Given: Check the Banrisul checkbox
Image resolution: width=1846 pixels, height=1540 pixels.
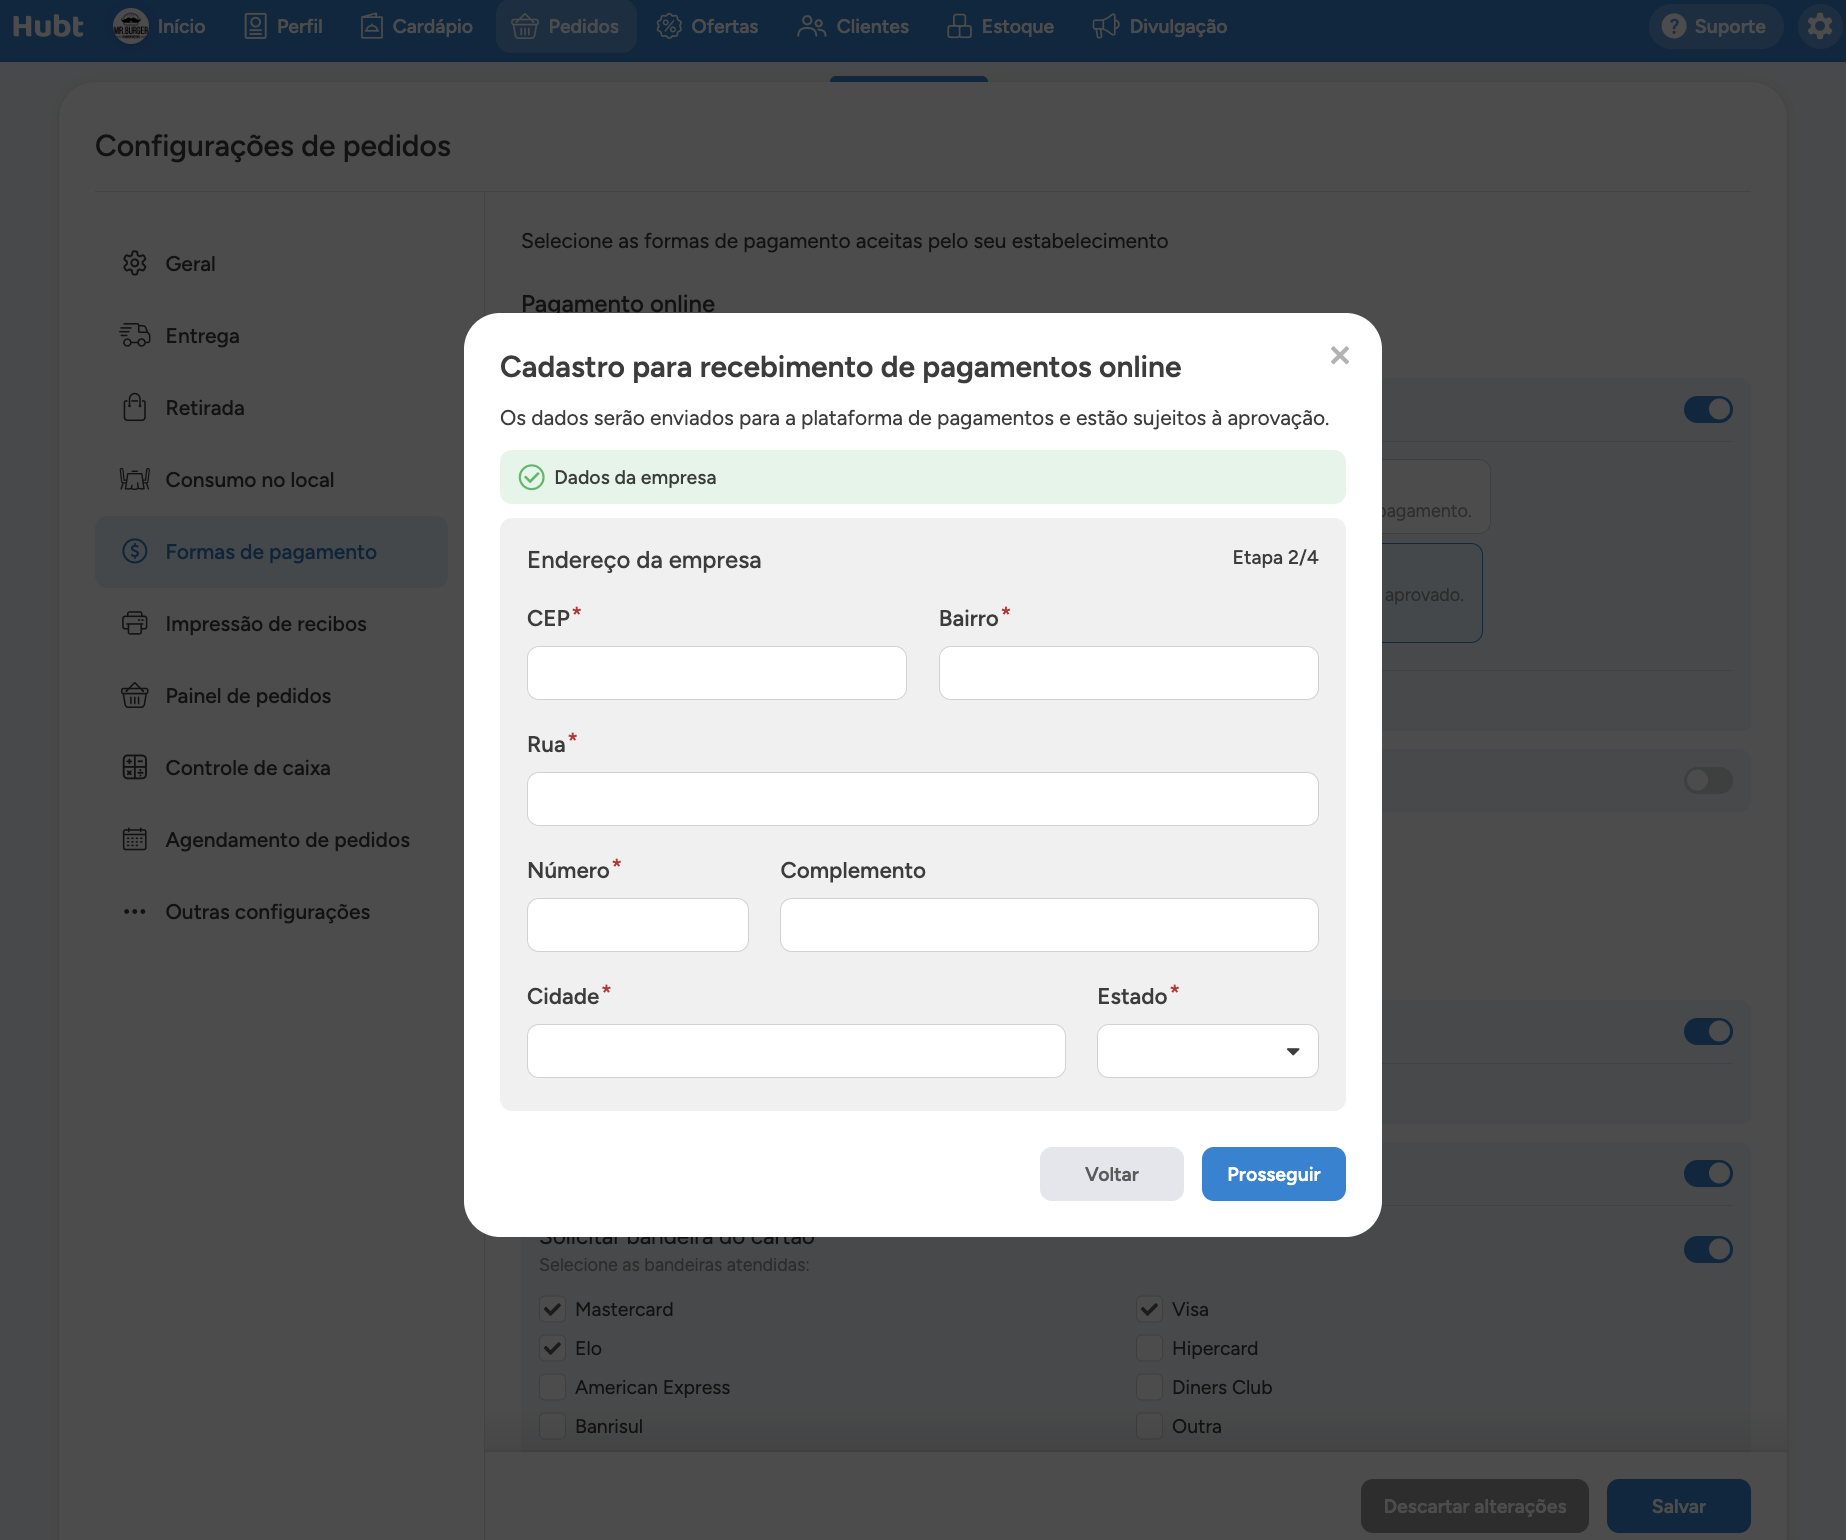Looking at the screenshot, I should [x=552, y=1426].
